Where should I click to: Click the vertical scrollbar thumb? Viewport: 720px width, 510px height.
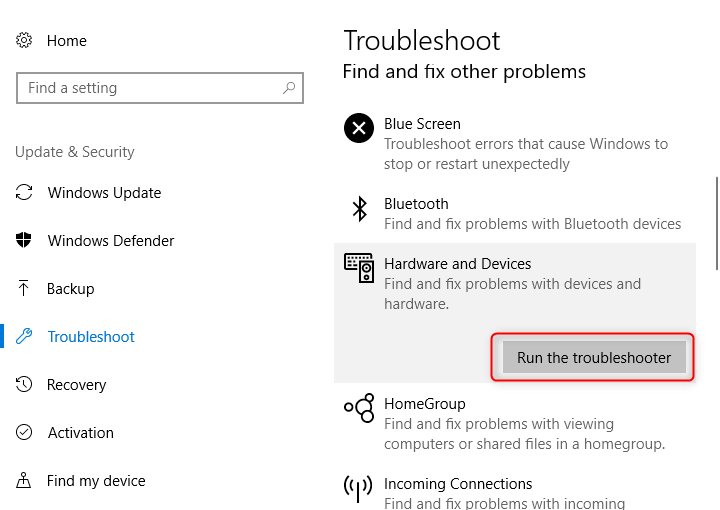717,224
